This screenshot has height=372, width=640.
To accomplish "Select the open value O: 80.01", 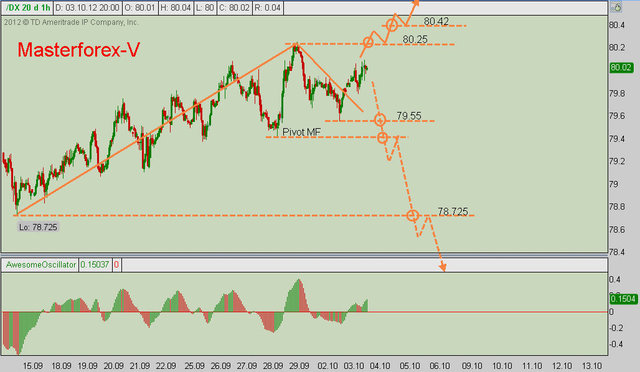I will tap(140, 8).
